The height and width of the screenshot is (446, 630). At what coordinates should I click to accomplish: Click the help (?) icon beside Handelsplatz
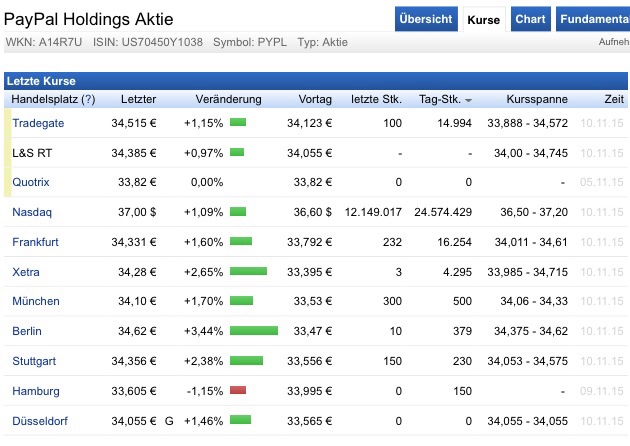[x=89, y=100]
